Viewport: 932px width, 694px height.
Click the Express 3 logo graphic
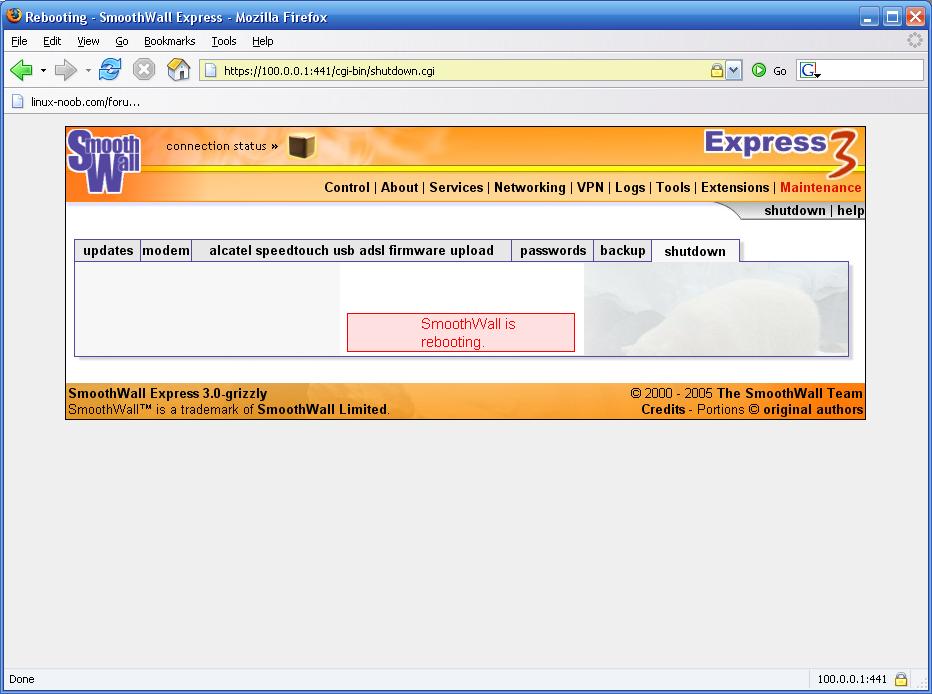pyautogui.click(x=781, y=152)
